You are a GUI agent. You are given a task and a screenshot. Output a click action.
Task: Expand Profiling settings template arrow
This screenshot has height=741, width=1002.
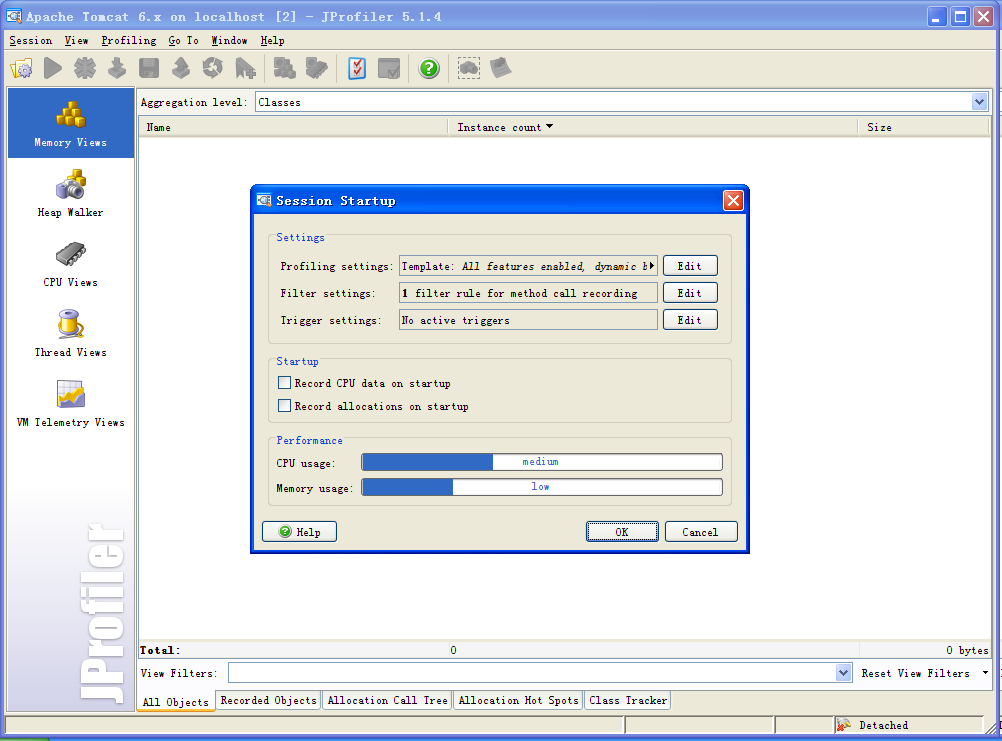(x=651, y=266)
